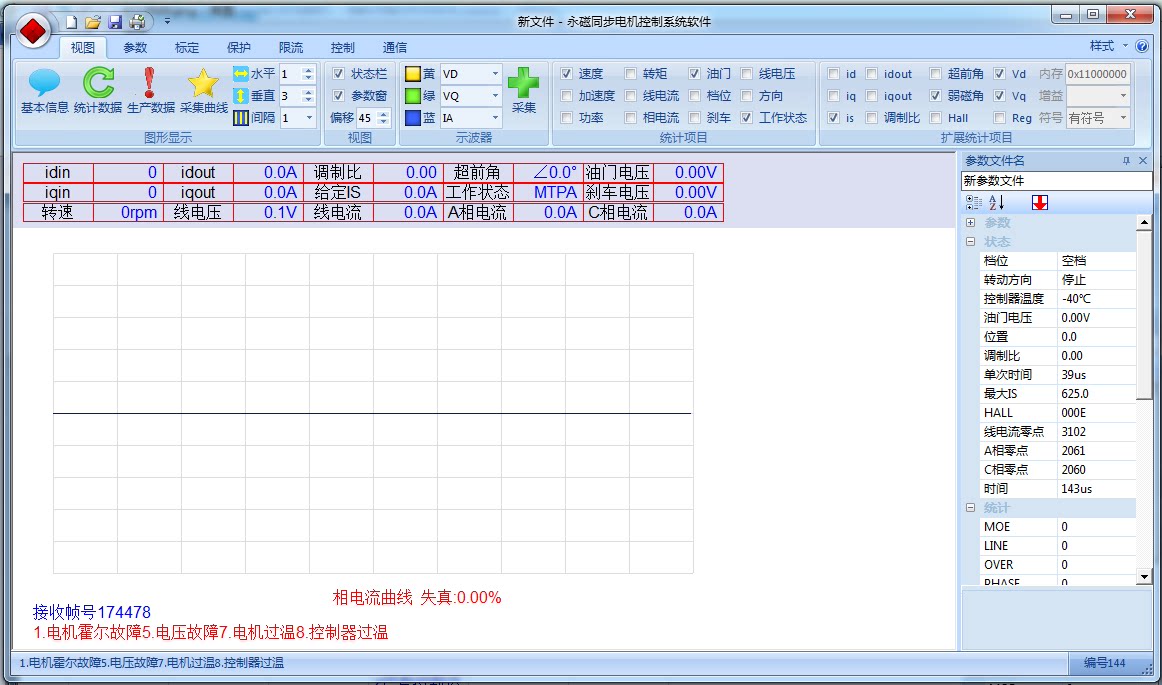
Task: Open 基本信息 basic info
Action: point(44,91)
